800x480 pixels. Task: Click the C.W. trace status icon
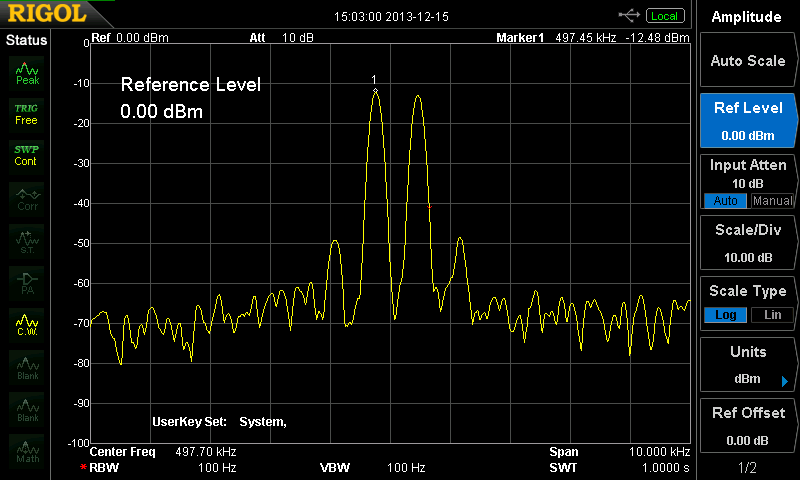[27, 324]
